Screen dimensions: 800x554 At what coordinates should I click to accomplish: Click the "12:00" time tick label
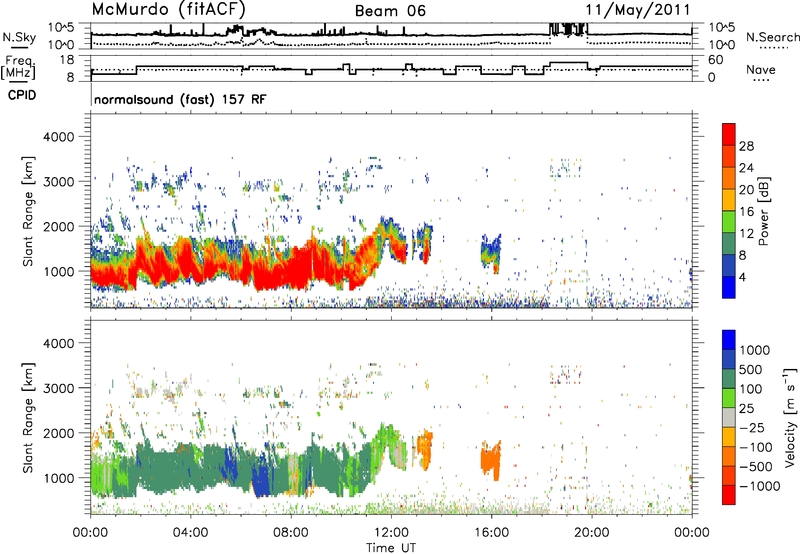[391, 533]
